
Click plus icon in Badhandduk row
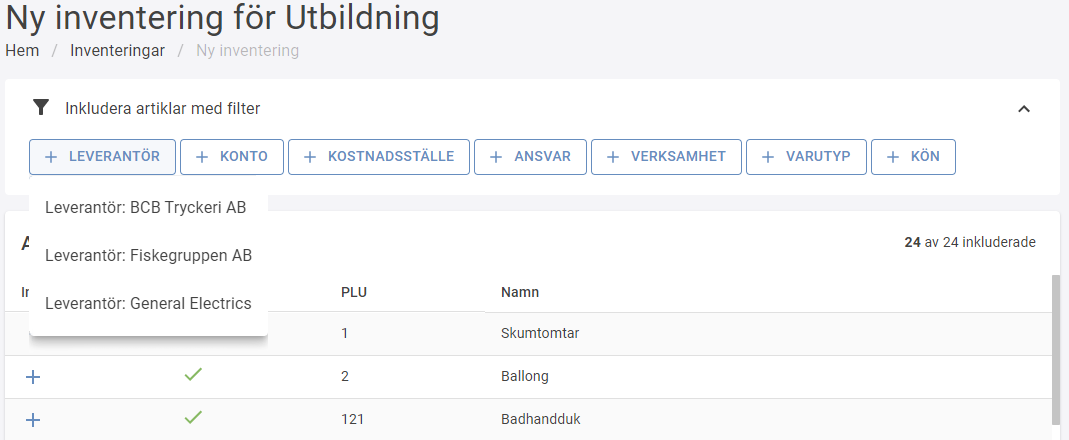[33, 420]
